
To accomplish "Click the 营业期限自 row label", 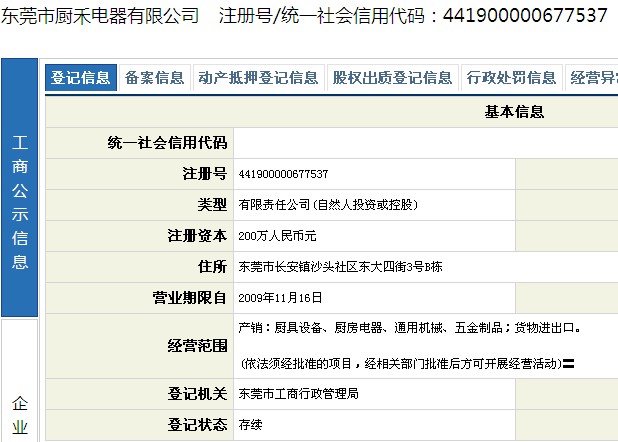I will (190, 298).
